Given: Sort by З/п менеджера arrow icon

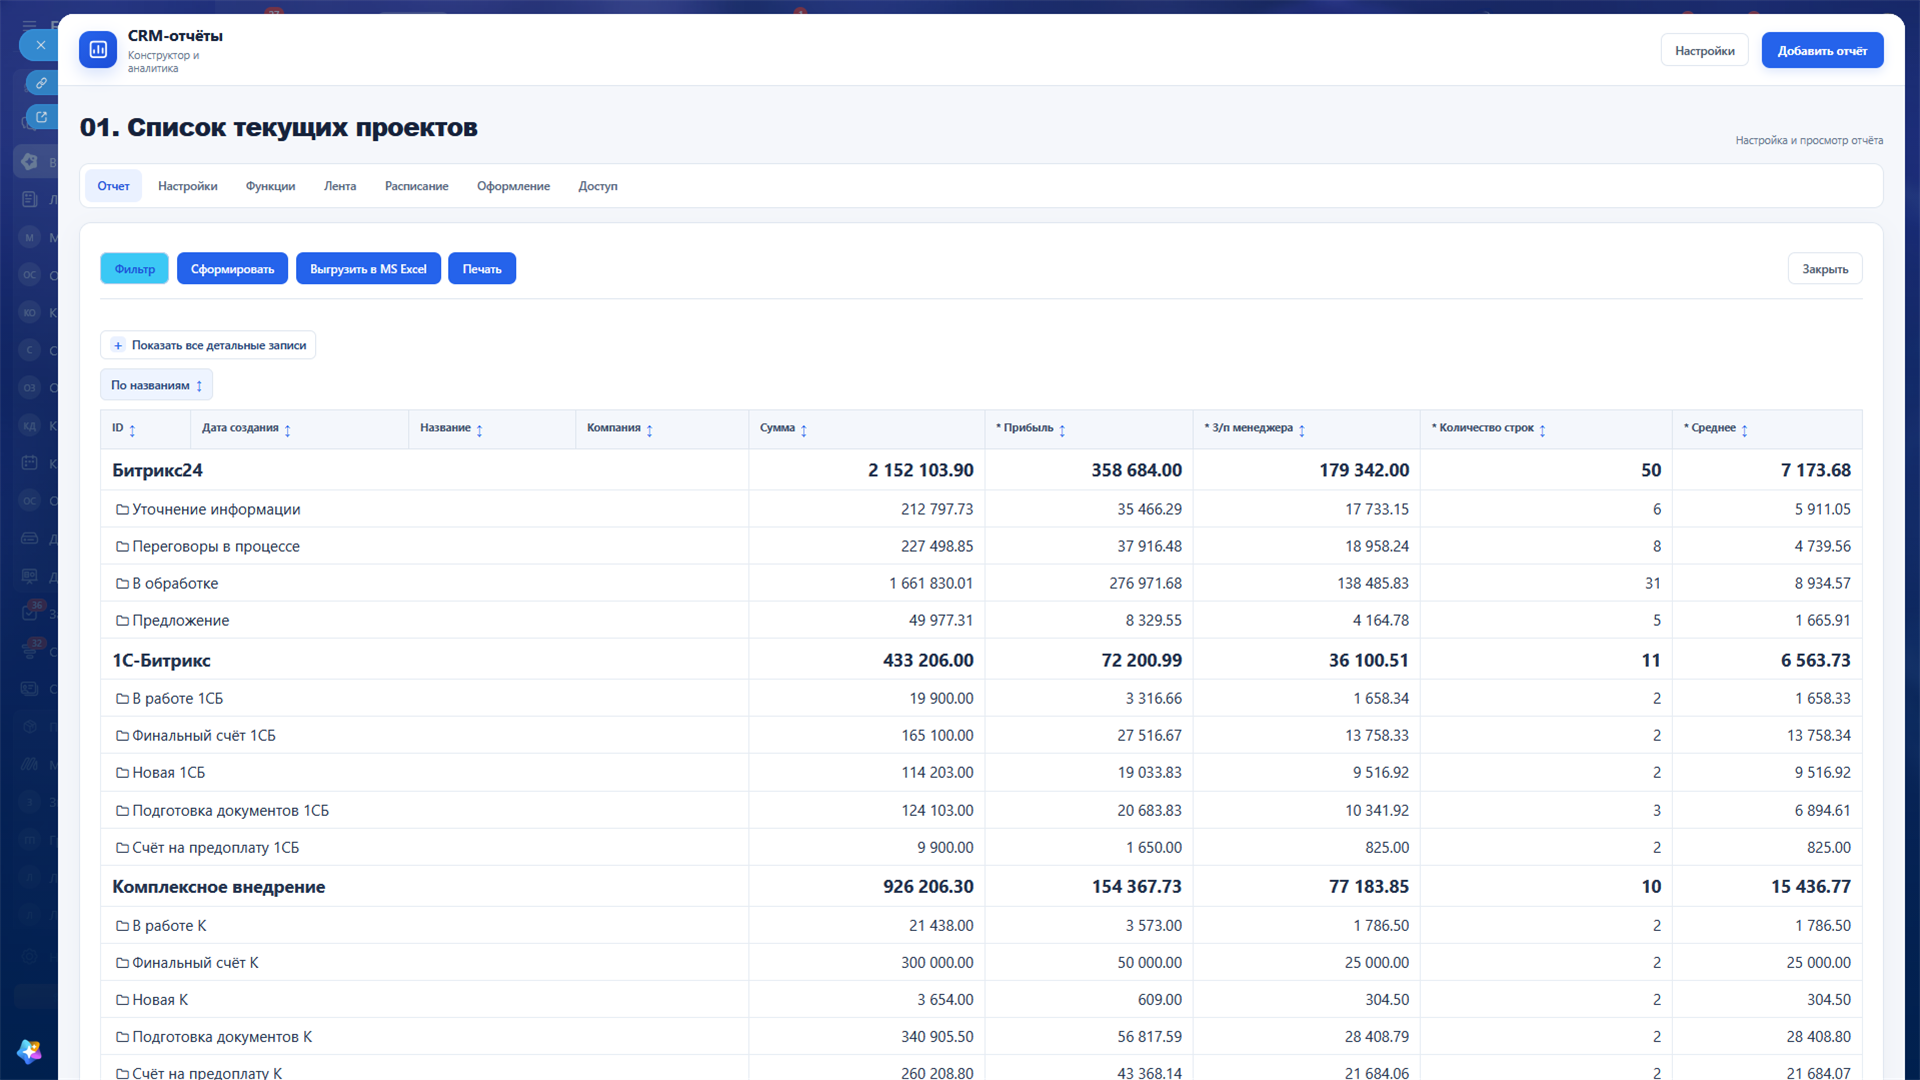Looking at the screenshot, I should [1301, 430].
